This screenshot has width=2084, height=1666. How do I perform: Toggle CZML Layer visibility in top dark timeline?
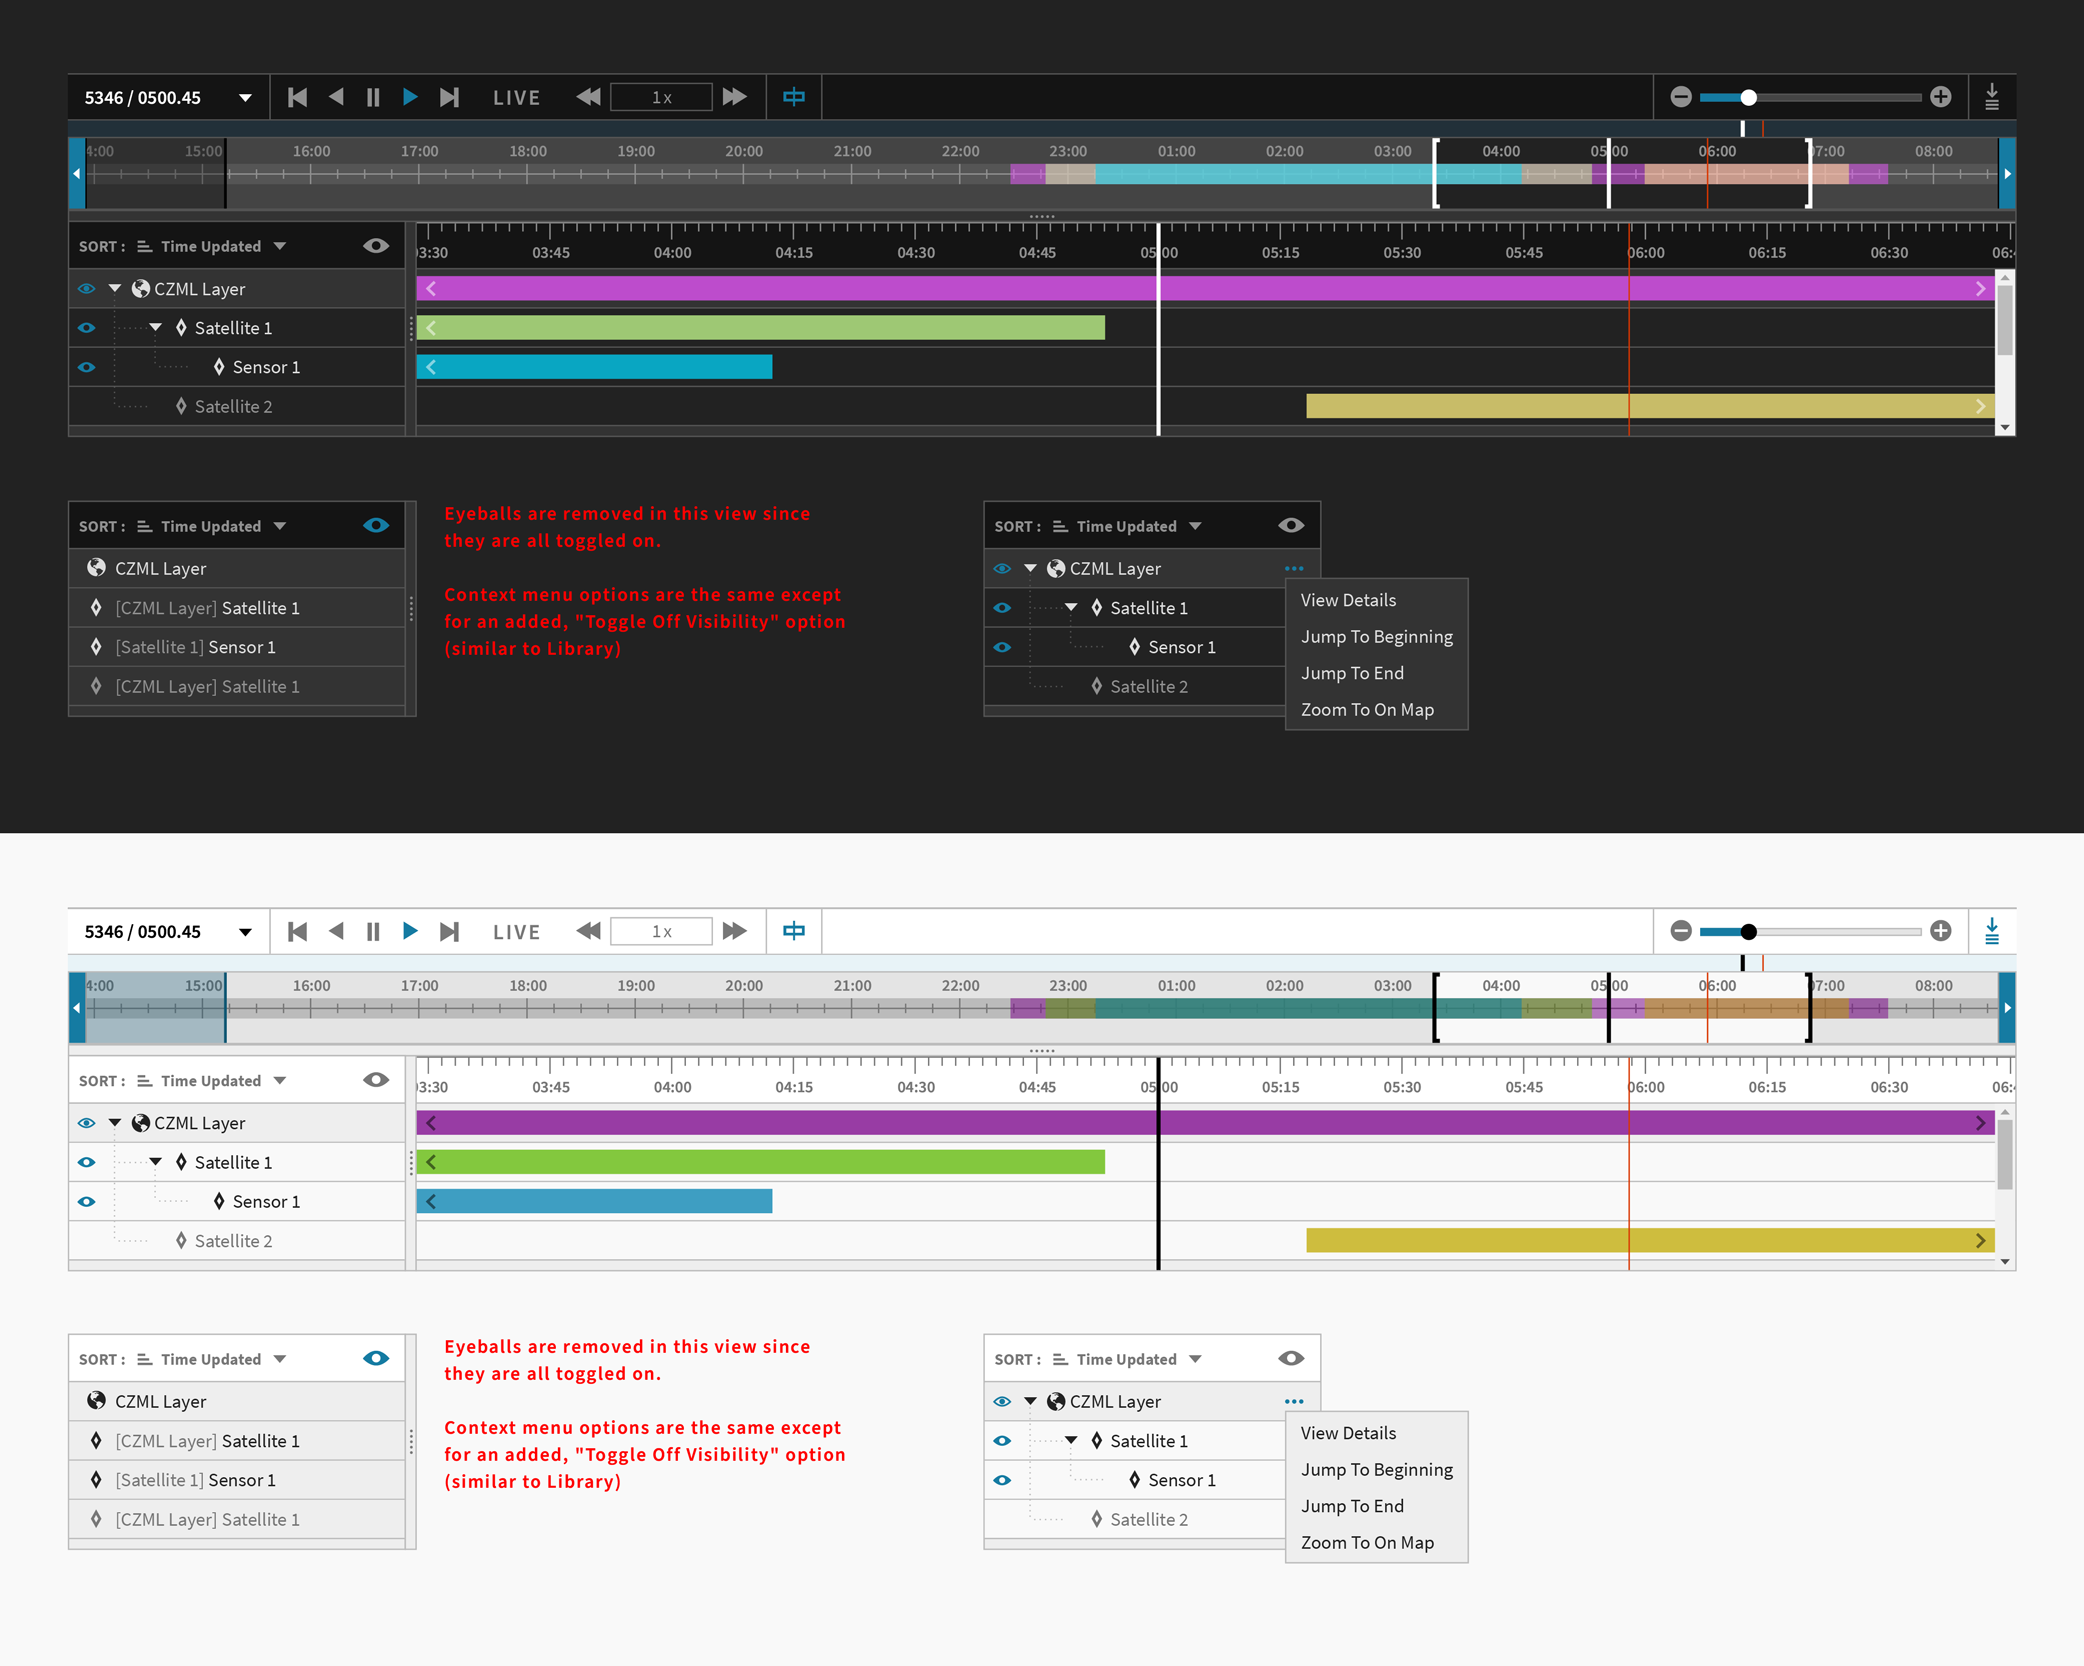pyautogui.click(x=87, y=289)
